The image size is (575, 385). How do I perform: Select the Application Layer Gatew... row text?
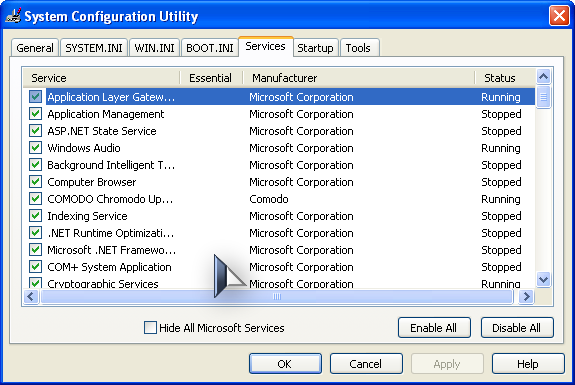point(111,97)
